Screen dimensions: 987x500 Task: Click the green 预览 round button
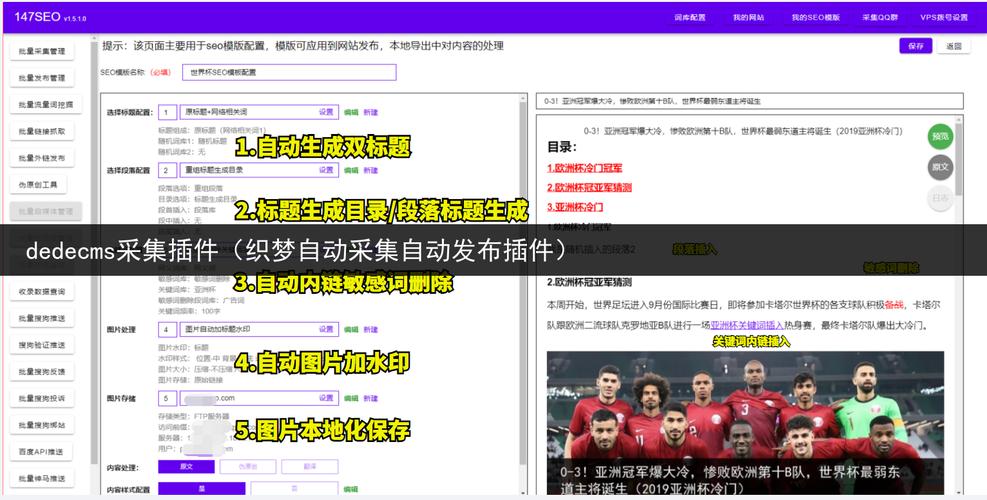940,136
